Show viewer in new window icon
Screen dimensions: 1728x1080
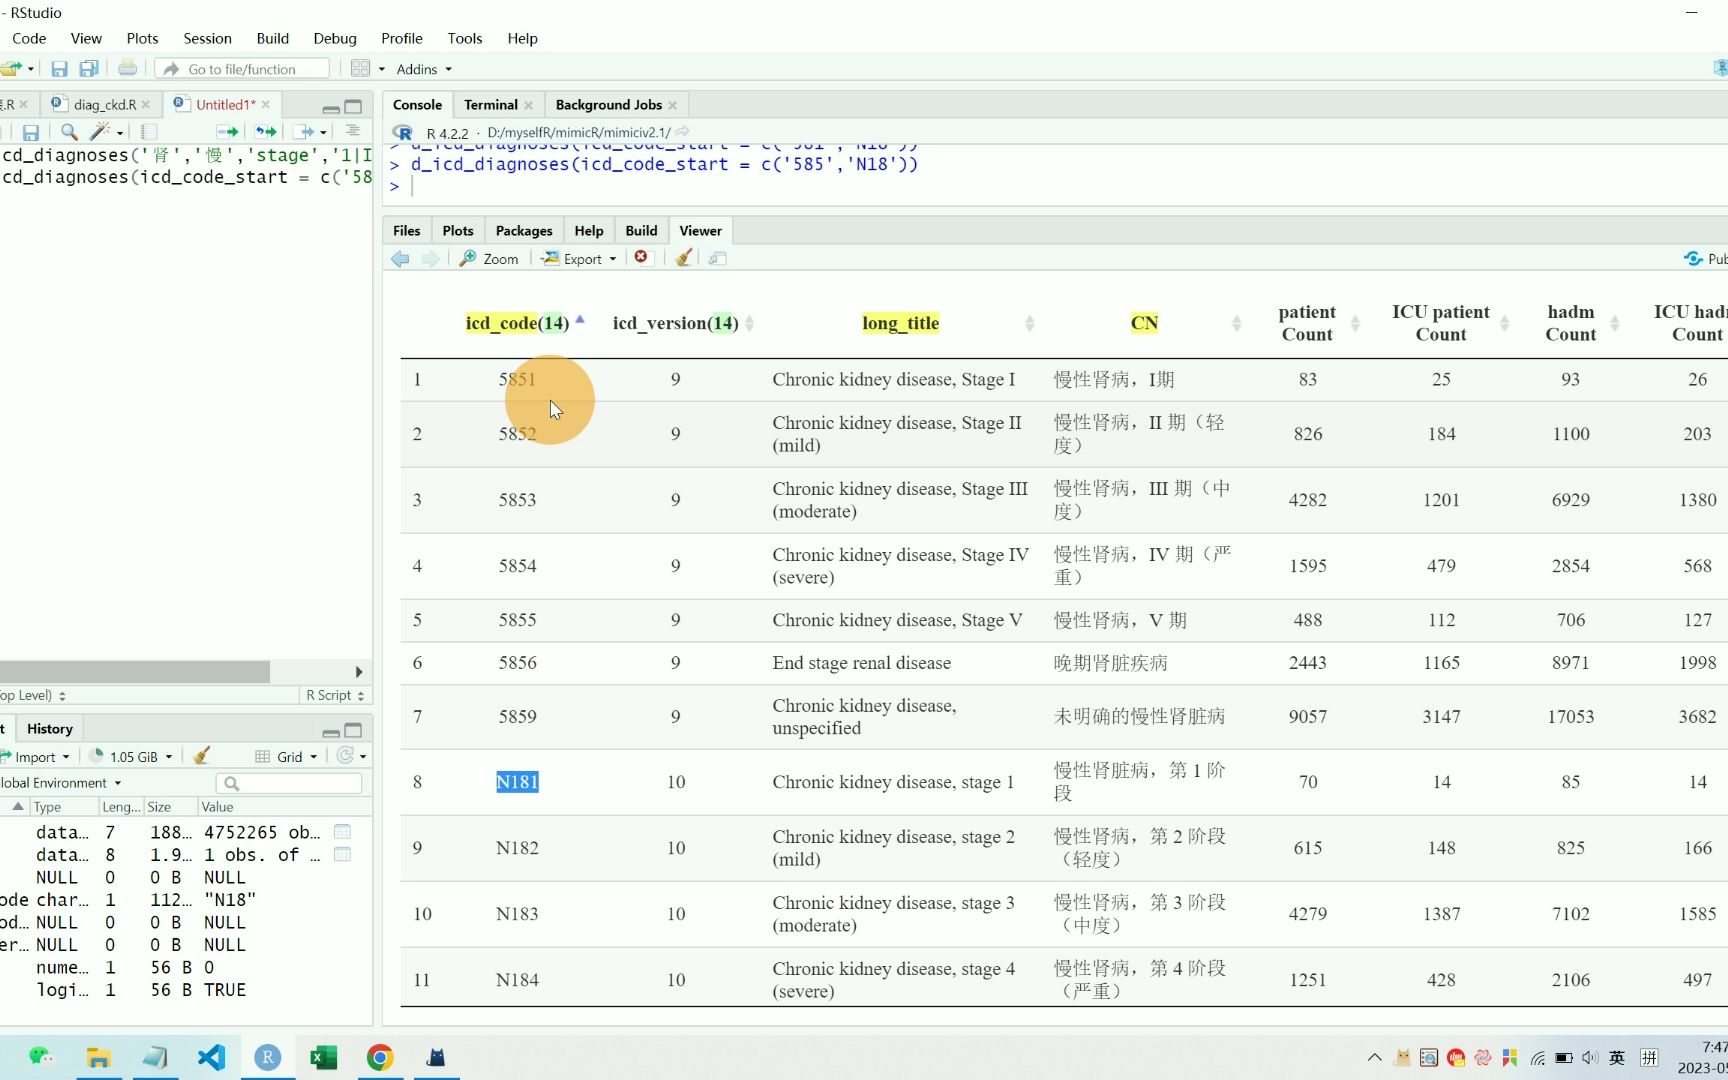(717, 258)
